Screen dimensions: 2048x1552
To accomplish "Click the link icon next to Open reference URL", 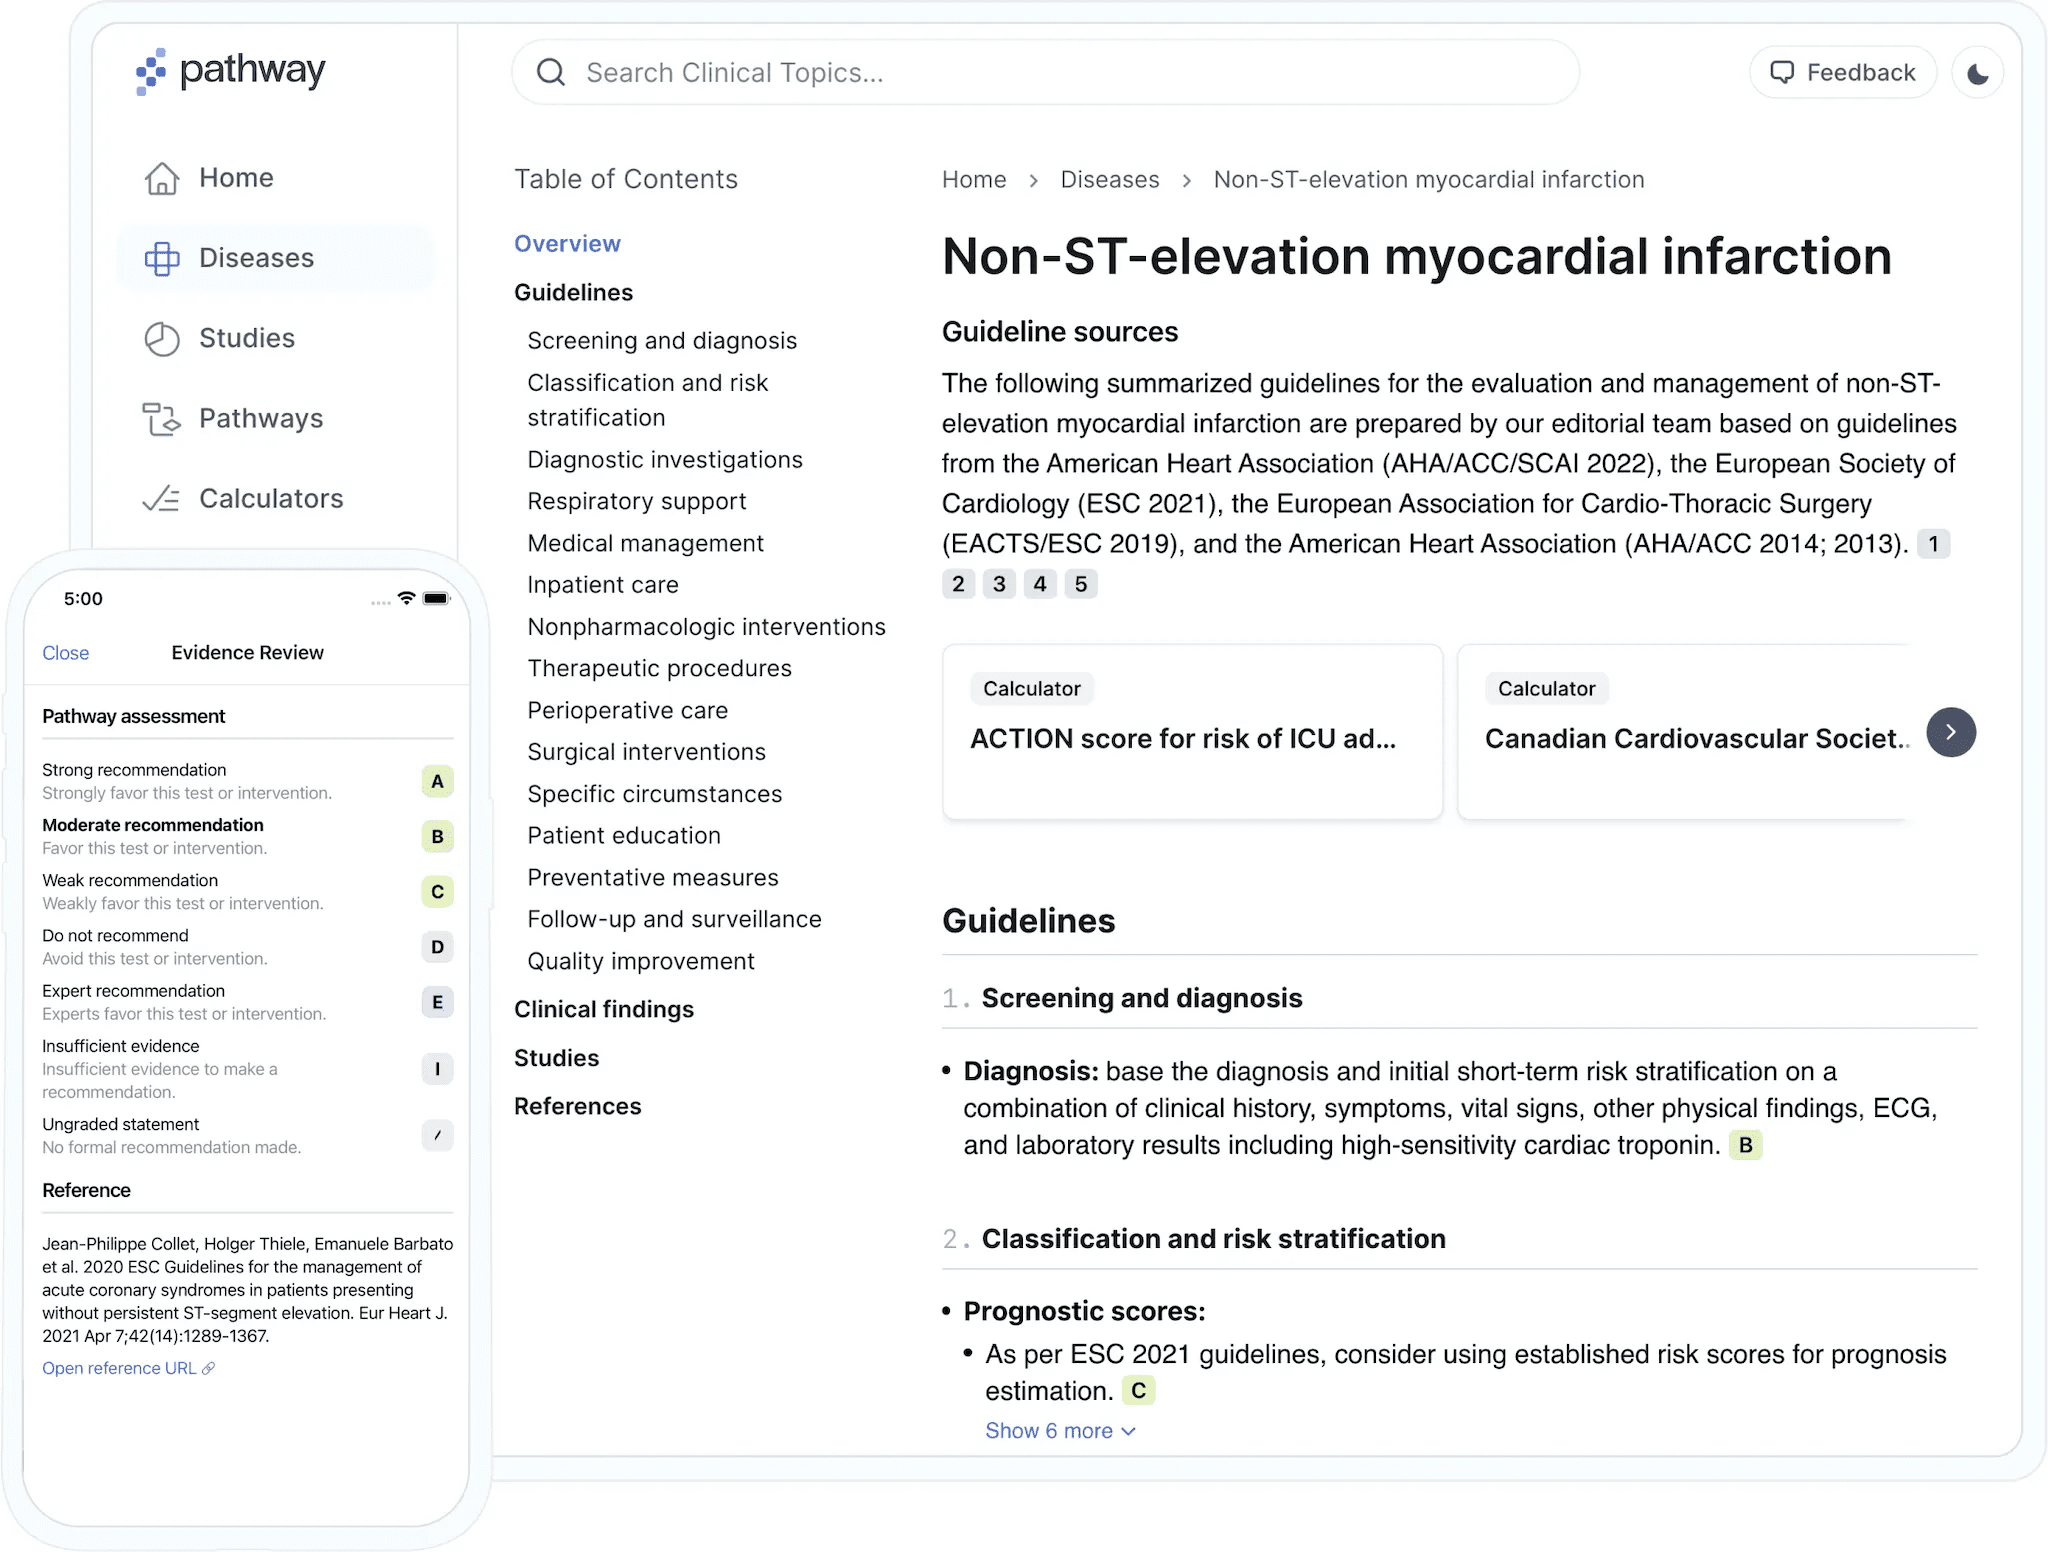I will coord(207,1368).
